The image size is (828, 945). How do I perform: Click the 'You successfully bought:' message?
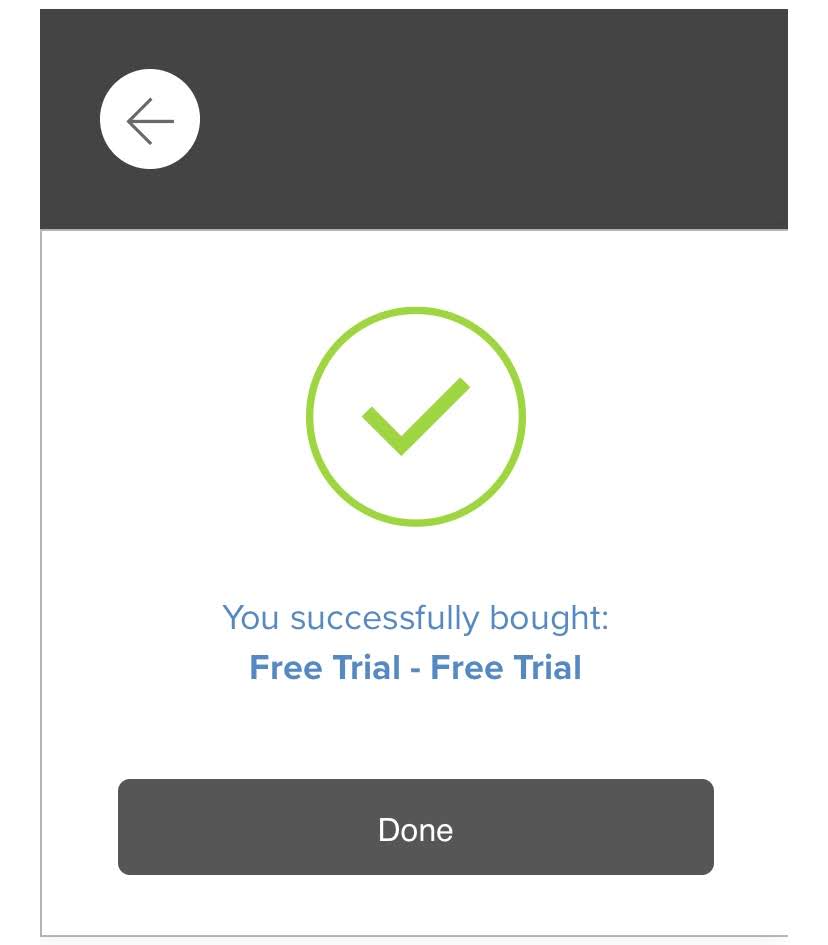click(416, 618)
